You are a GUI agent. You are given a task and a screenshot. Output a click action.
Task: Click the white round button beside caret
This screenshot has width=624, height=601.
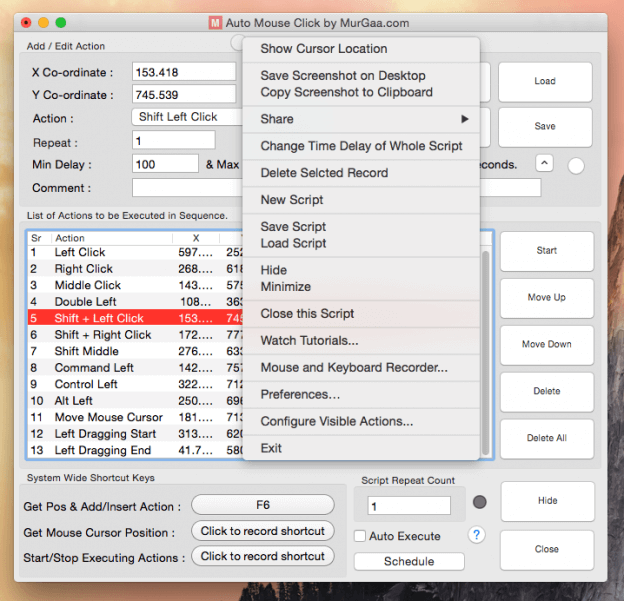point(576,166)
